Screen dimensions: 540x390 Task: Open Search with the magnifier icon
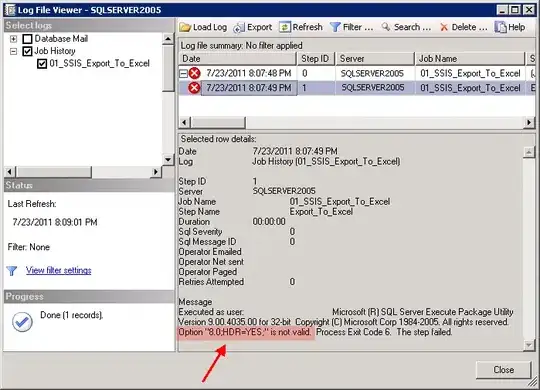386,27
